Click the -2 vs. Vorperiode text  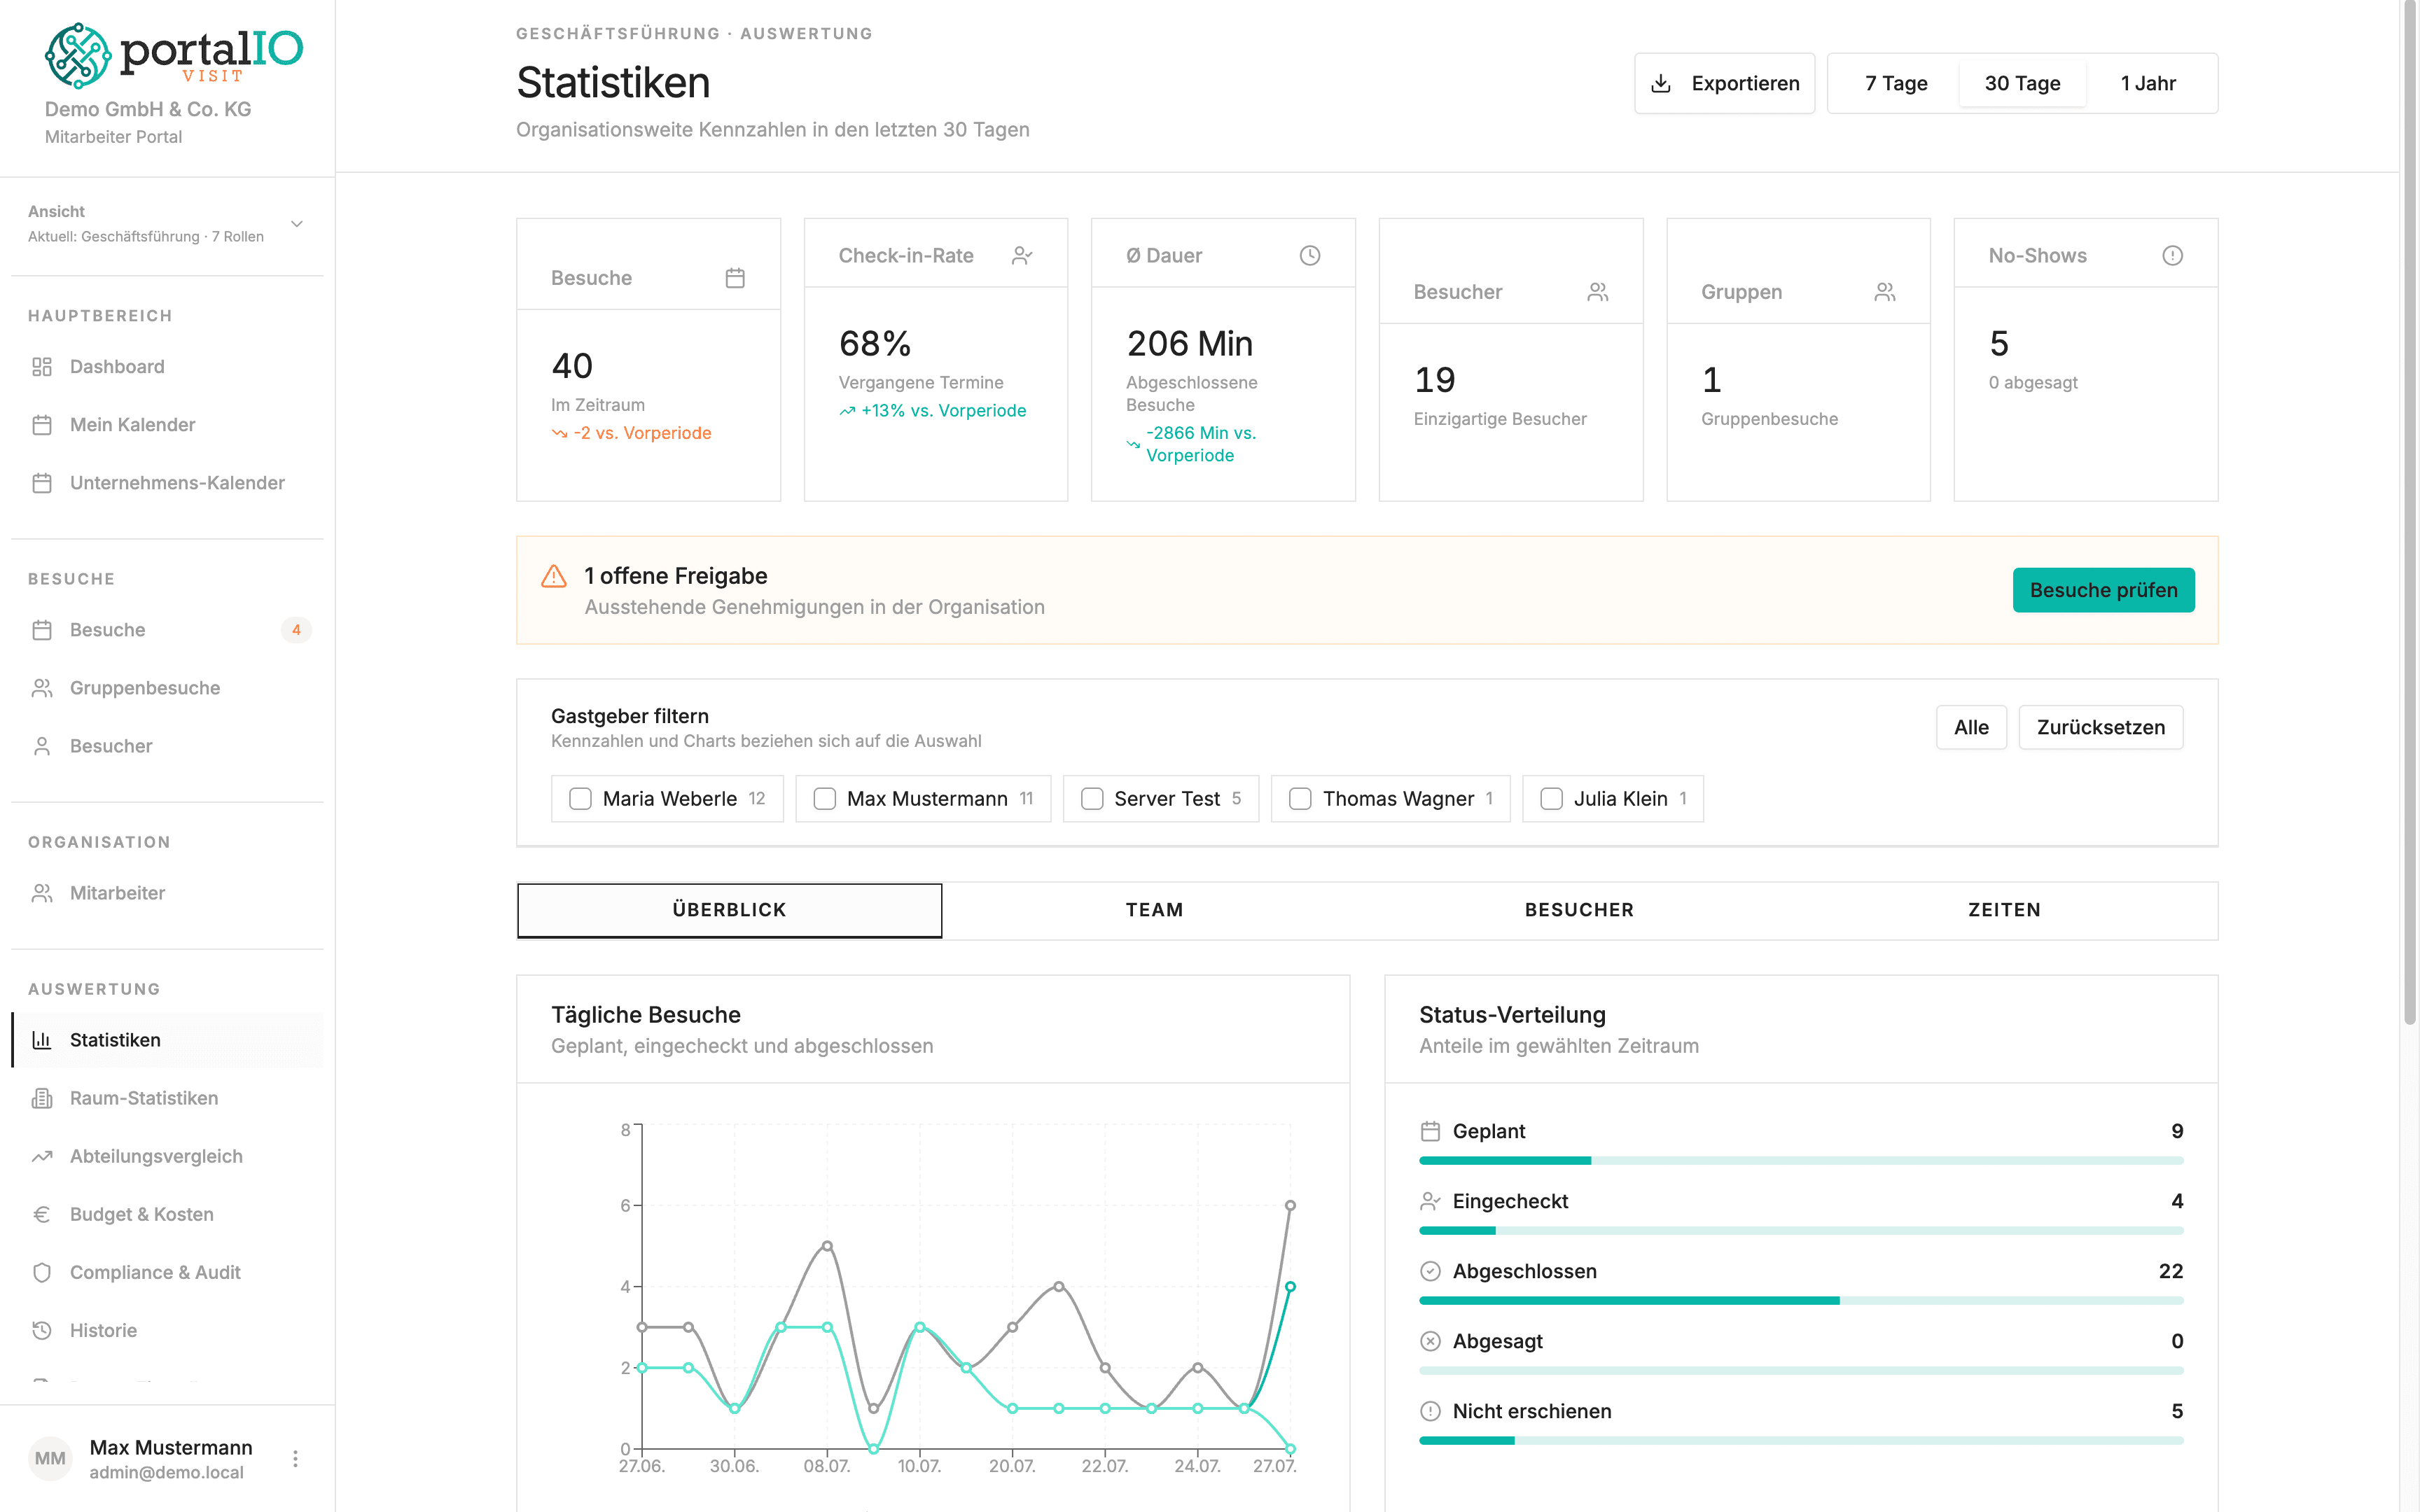[x=642, y=433]
